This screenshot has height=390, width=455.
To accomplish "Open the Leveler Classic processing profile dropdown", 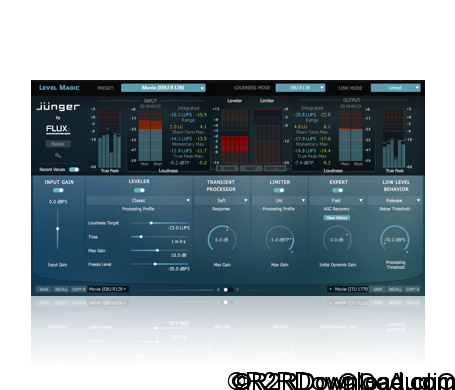I will (139, 200).
